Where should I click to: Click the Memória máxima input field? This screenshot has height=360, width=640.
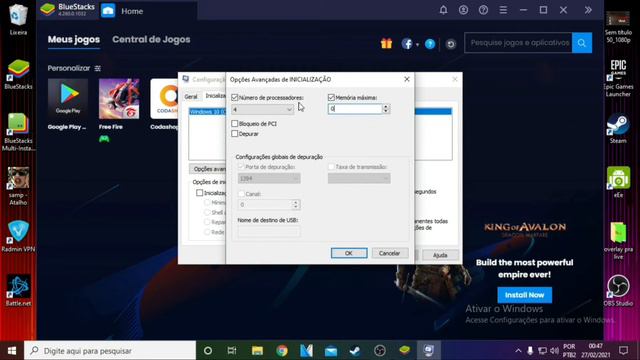[355, 109]
